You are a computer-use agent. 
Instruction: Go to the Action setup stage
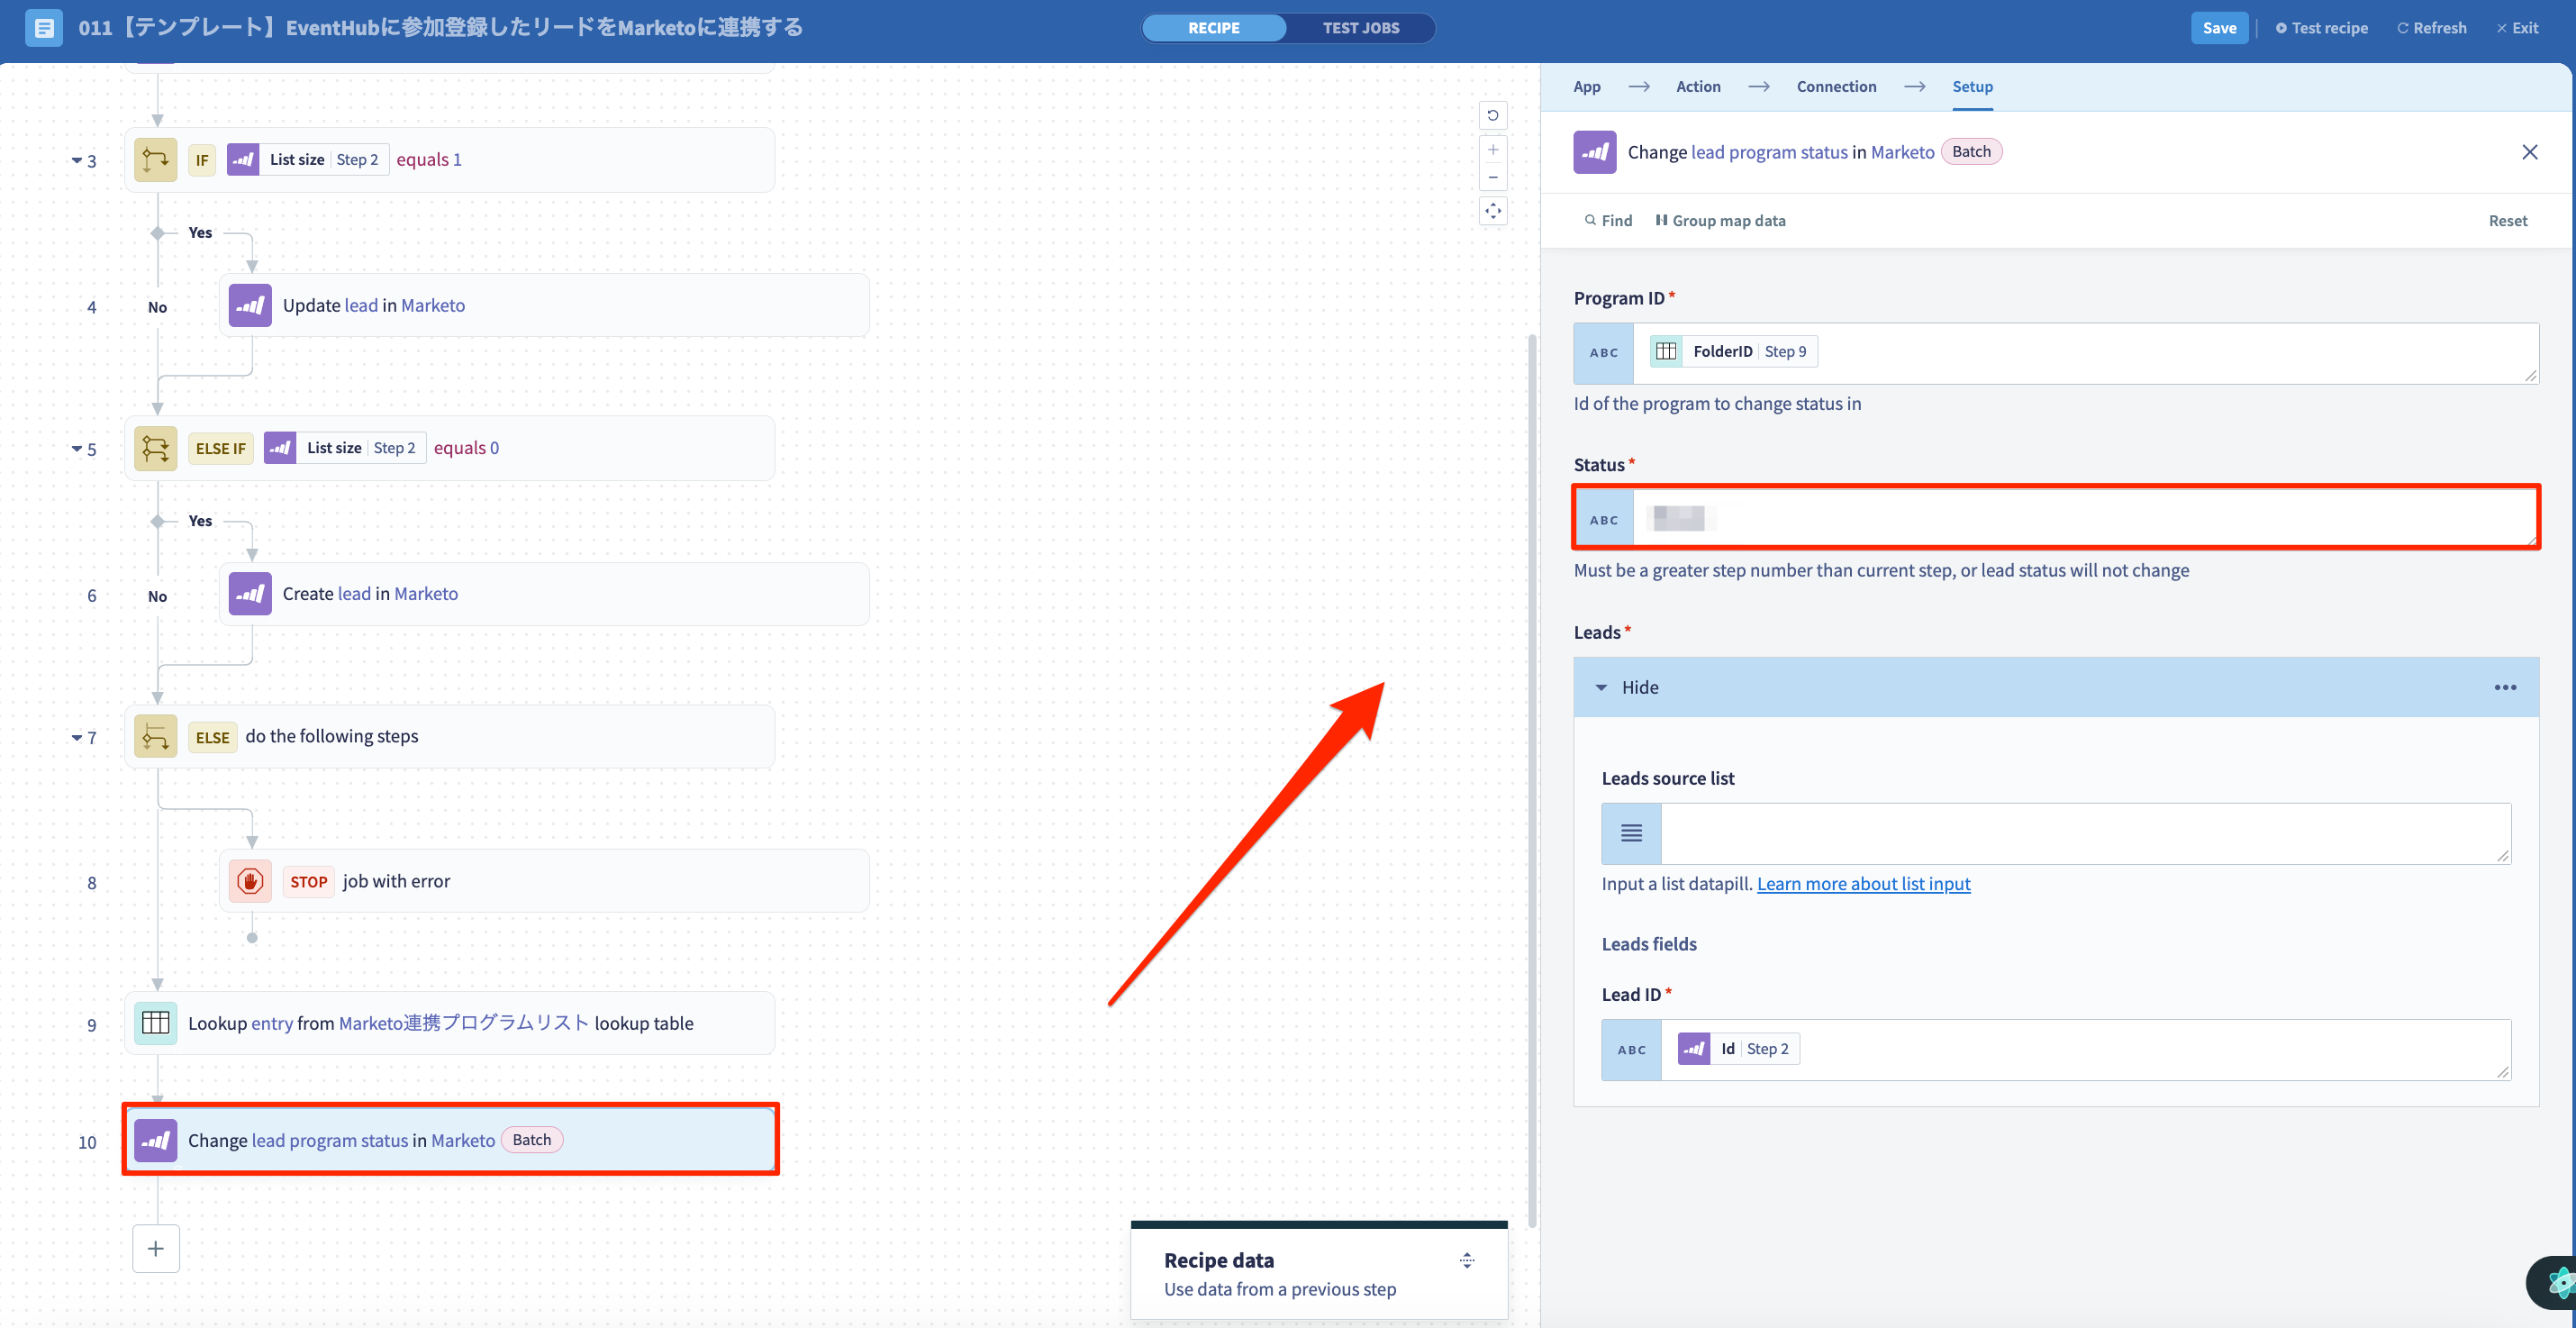click(1698, 86)
